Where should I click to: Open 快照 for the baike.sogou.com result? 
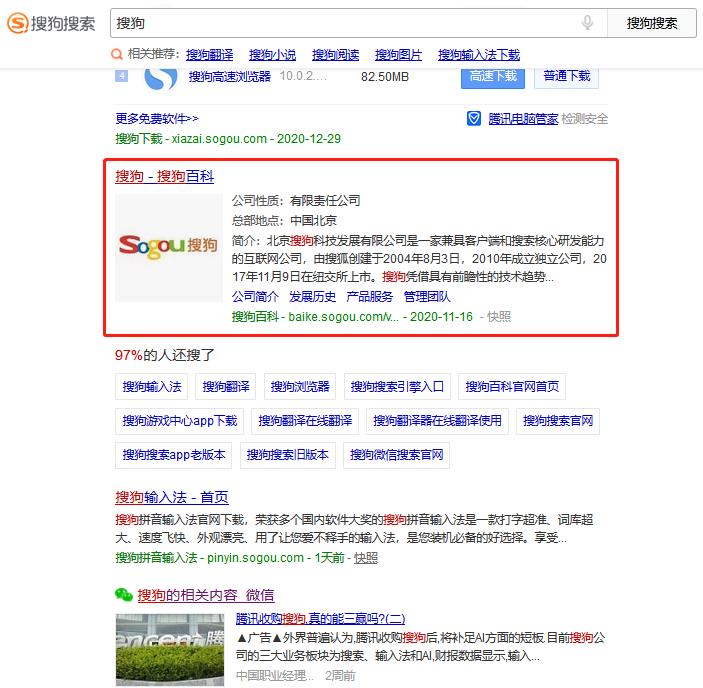[x=499, y=316]
